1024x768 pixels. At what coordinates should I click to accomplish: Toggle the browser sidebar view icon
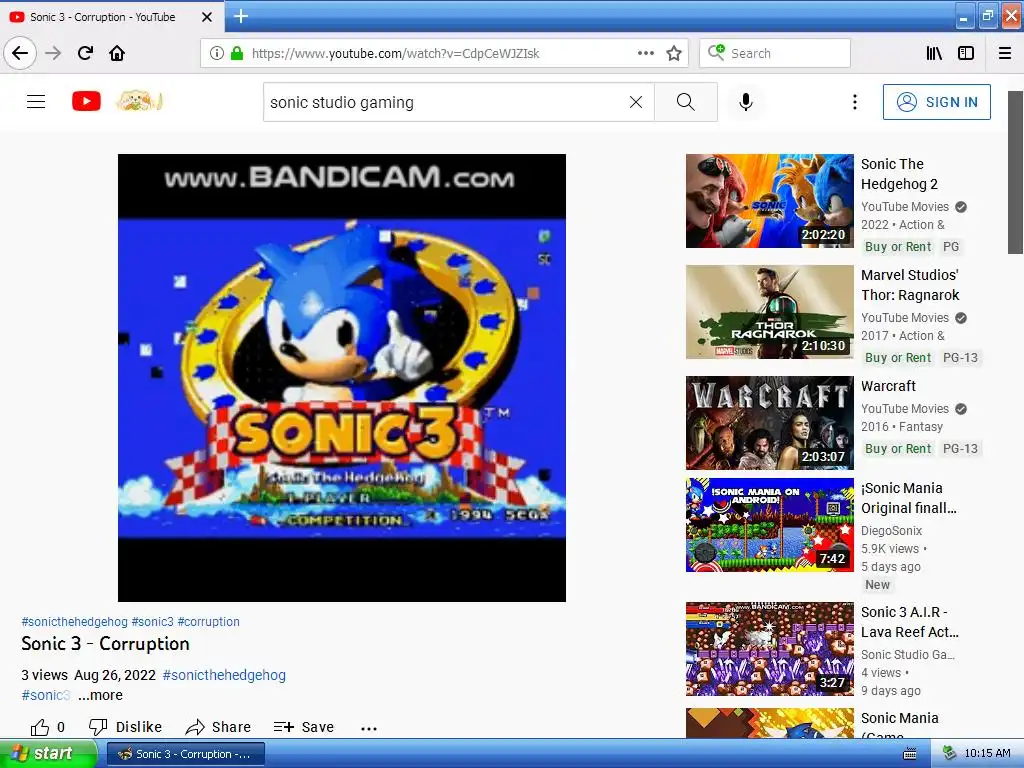[x=966, y=53]
